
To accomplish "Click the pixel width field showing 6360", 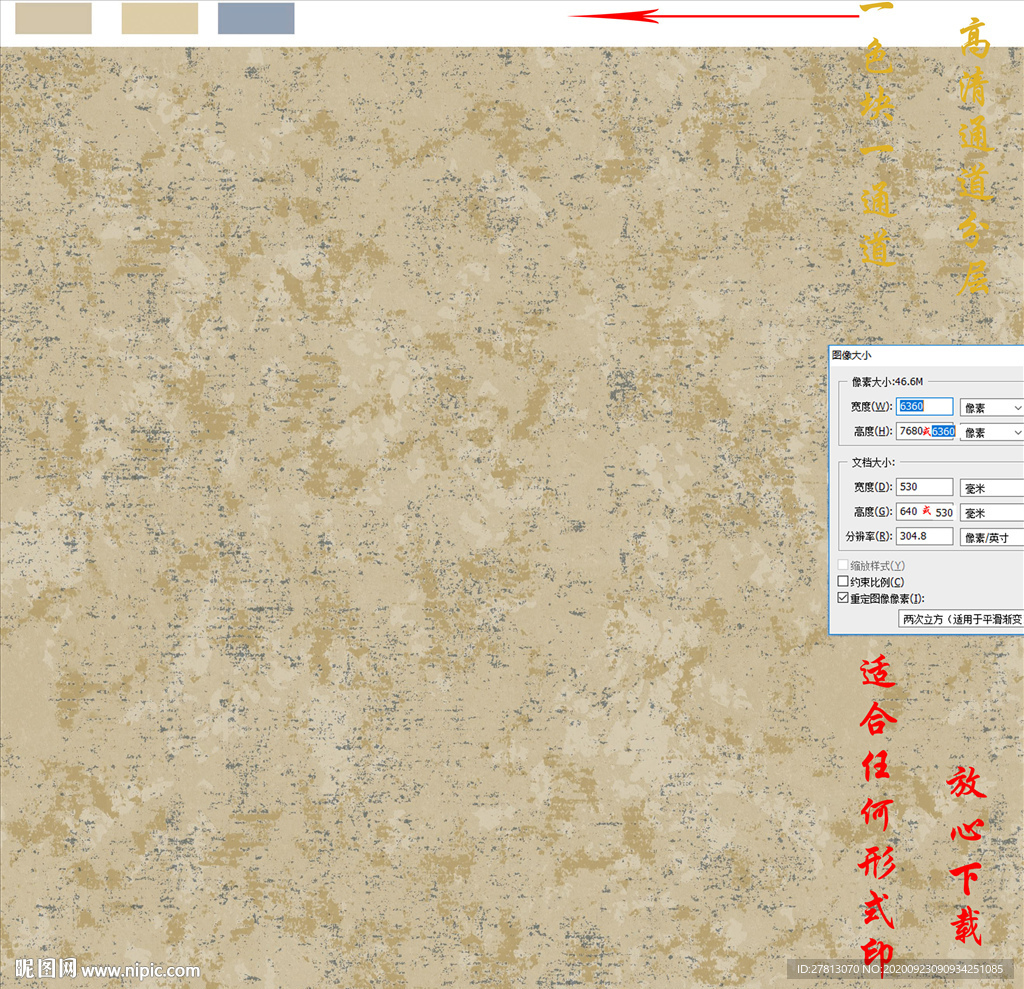I will (924, 406).
